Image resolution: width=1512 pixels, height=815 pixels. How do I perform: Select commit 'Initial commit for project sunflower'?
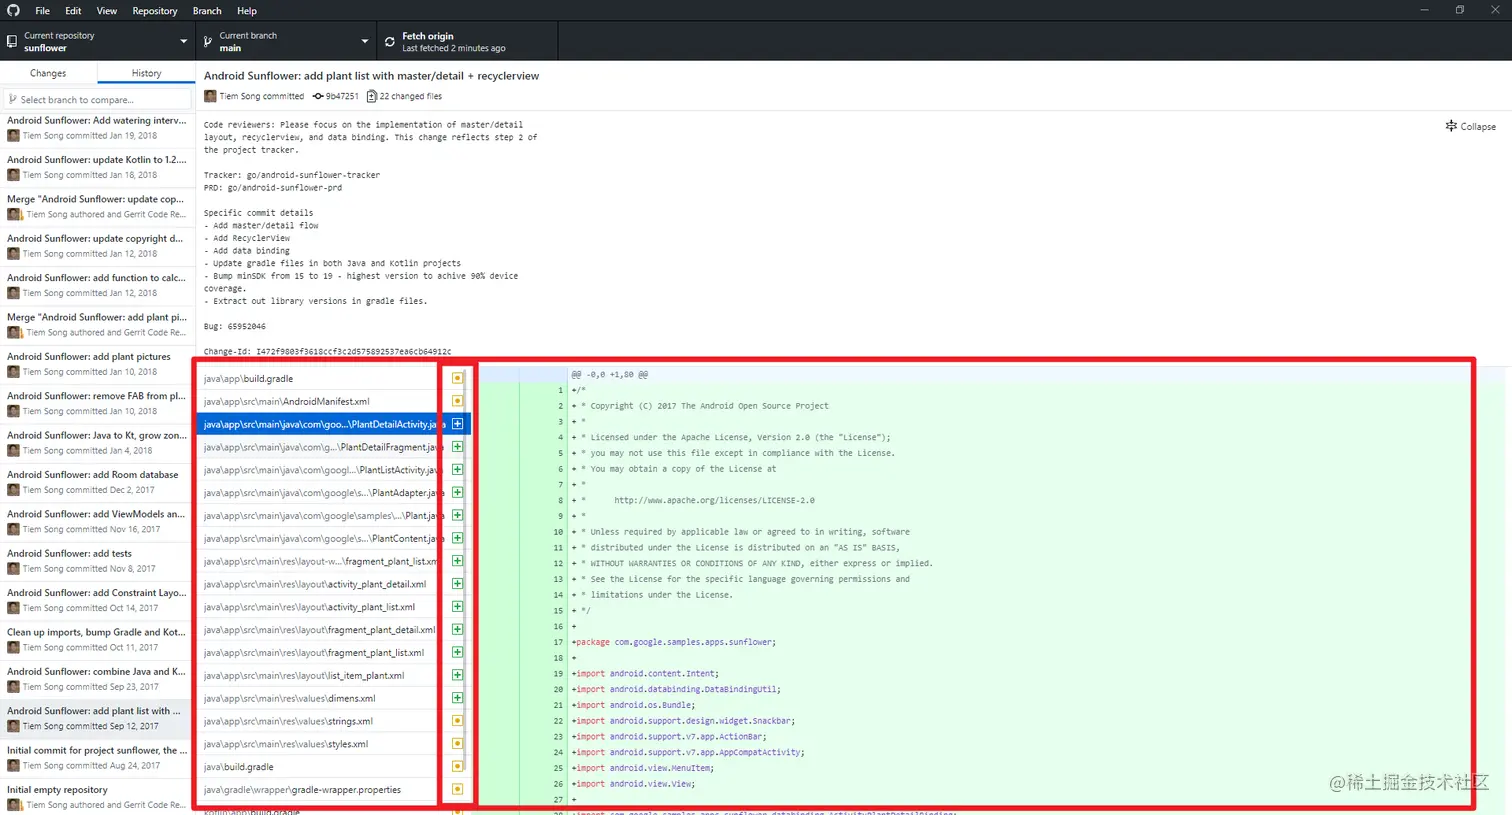click(97, 757)
